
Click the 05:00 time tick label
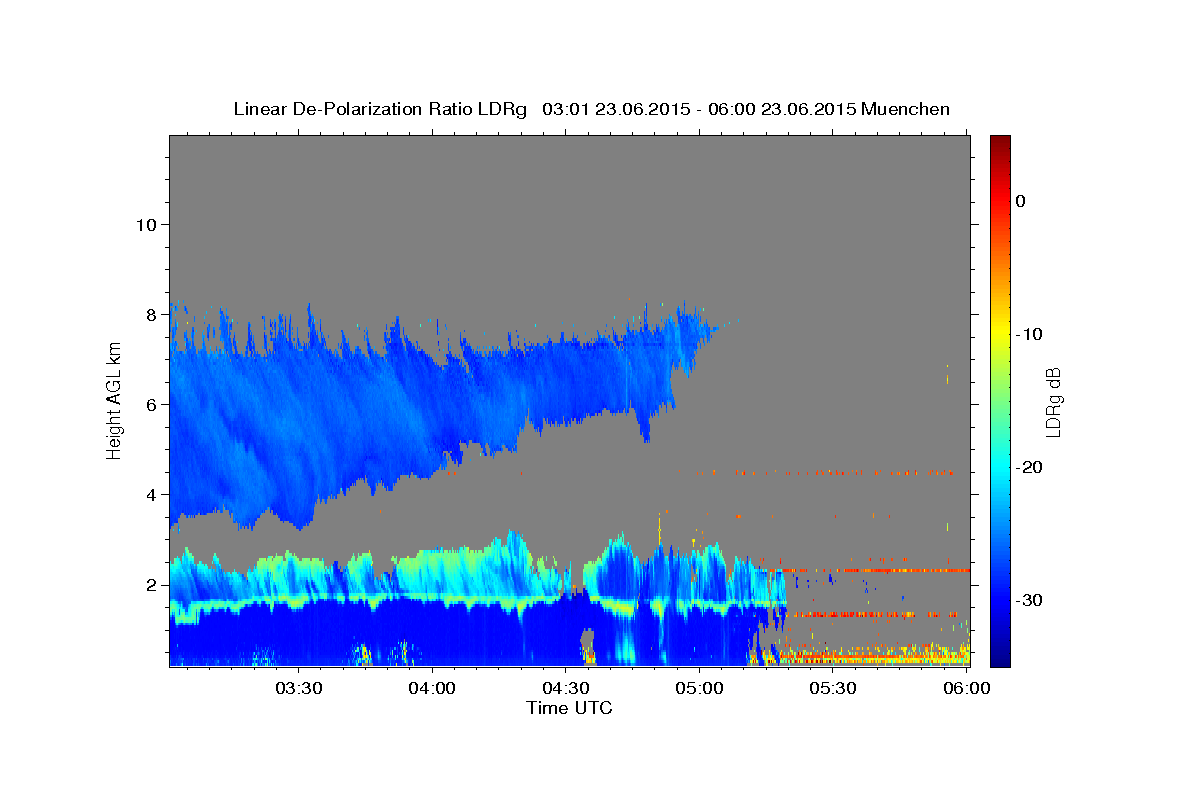[699, 688]
